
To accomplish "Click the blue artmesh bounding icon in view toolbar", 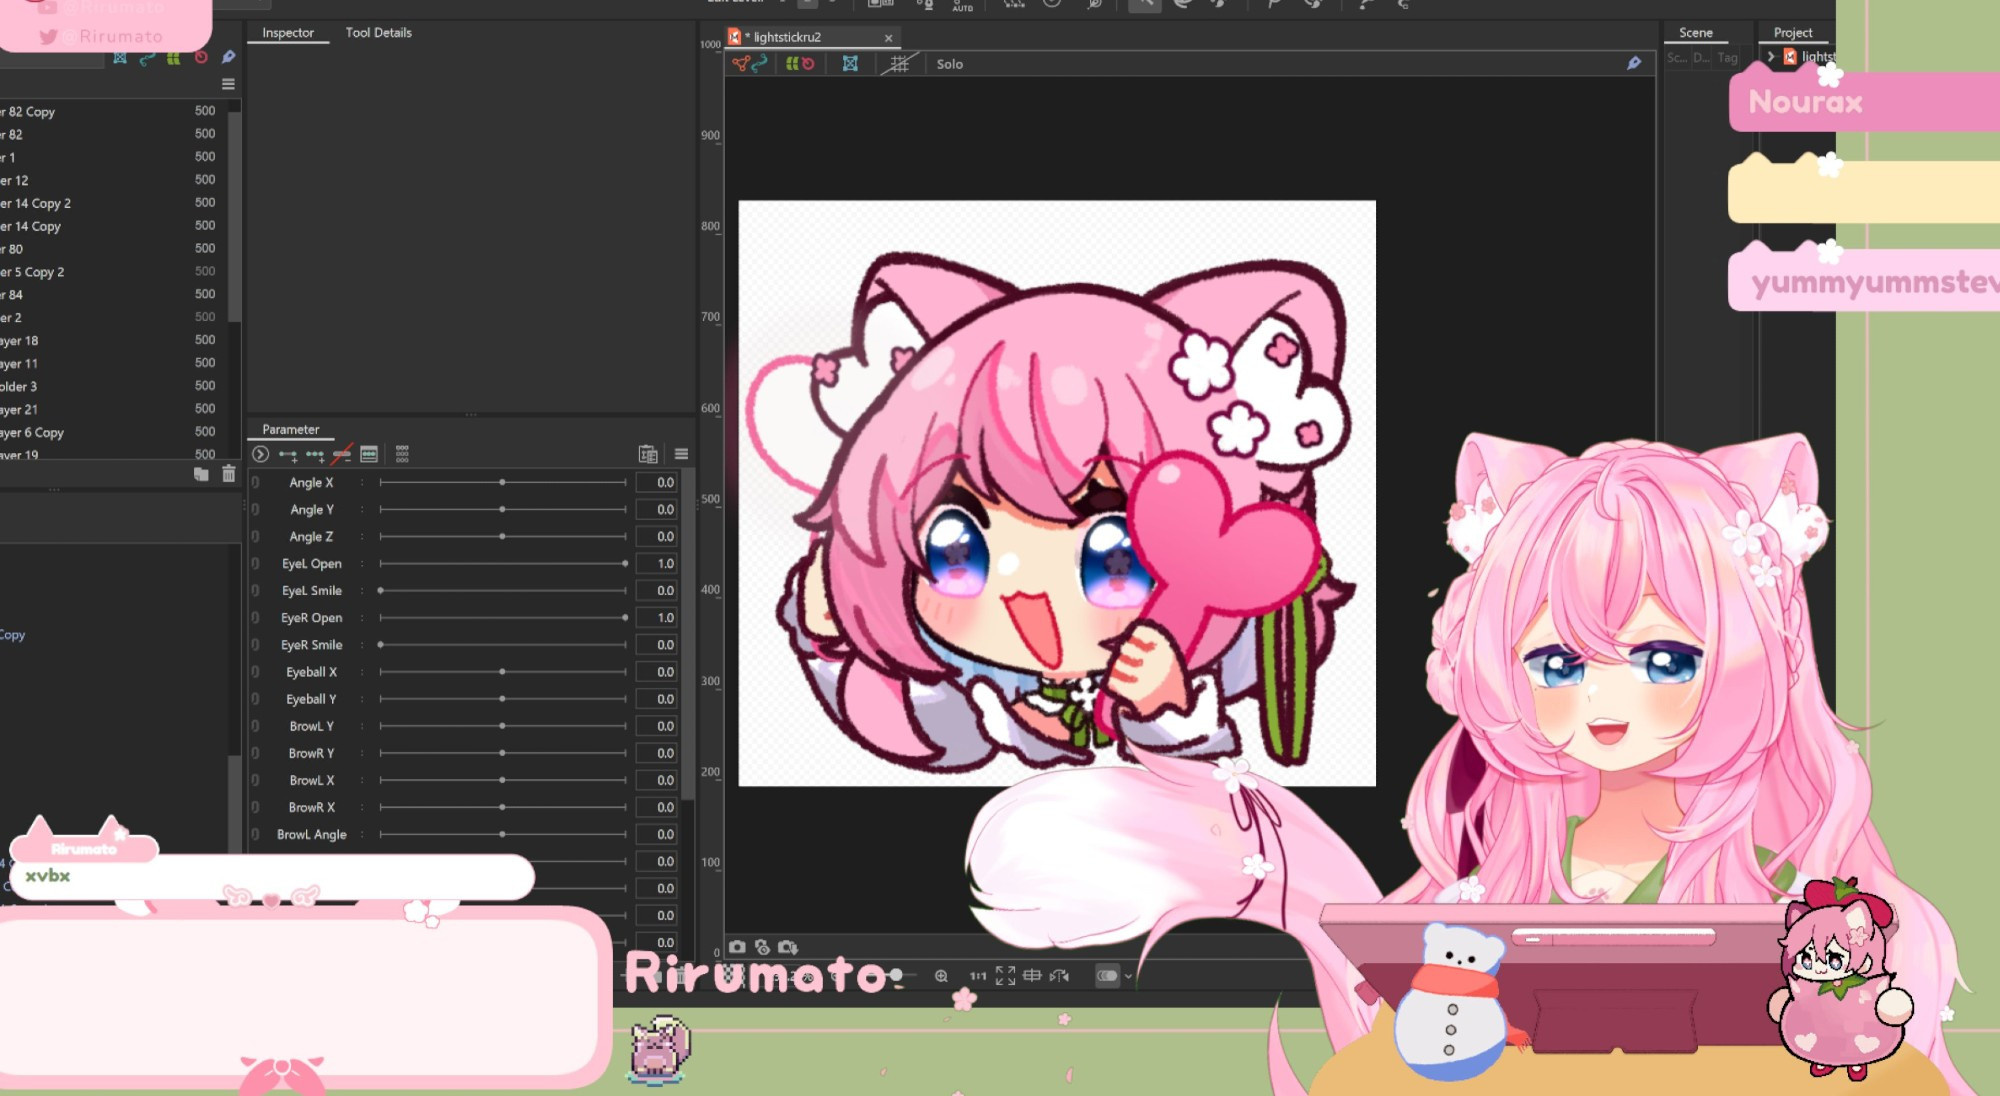I will [850, 64].
